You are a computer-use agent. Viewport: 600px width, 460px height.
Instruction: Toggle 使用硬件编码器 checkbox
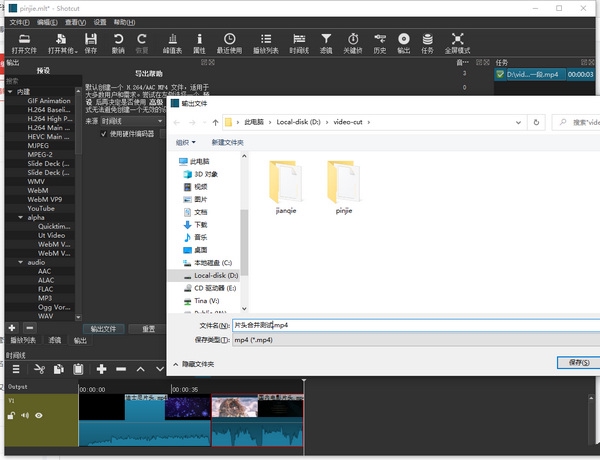pos(105,133)
